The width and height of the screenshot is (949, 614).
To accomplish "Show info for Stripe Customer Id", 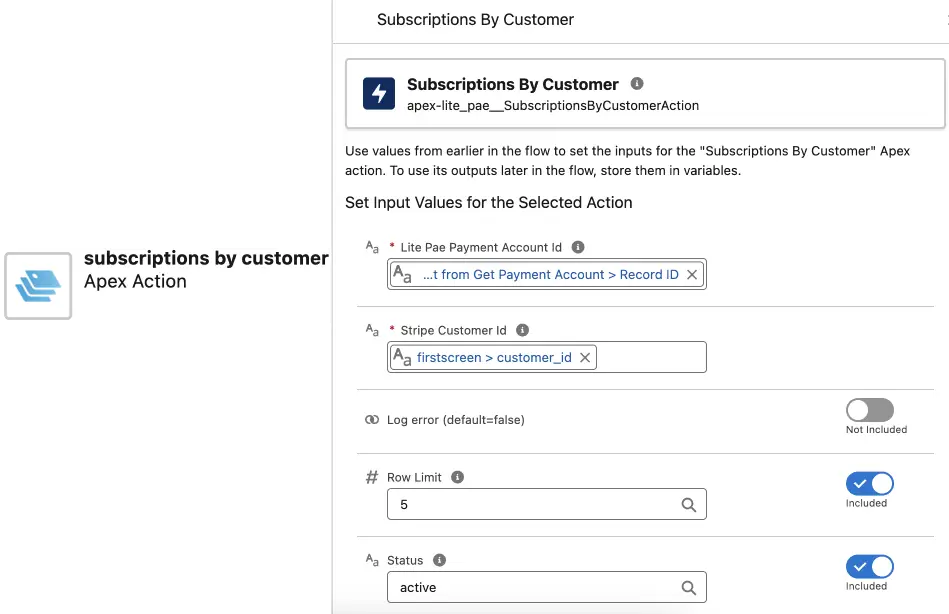I will (522, 330).
